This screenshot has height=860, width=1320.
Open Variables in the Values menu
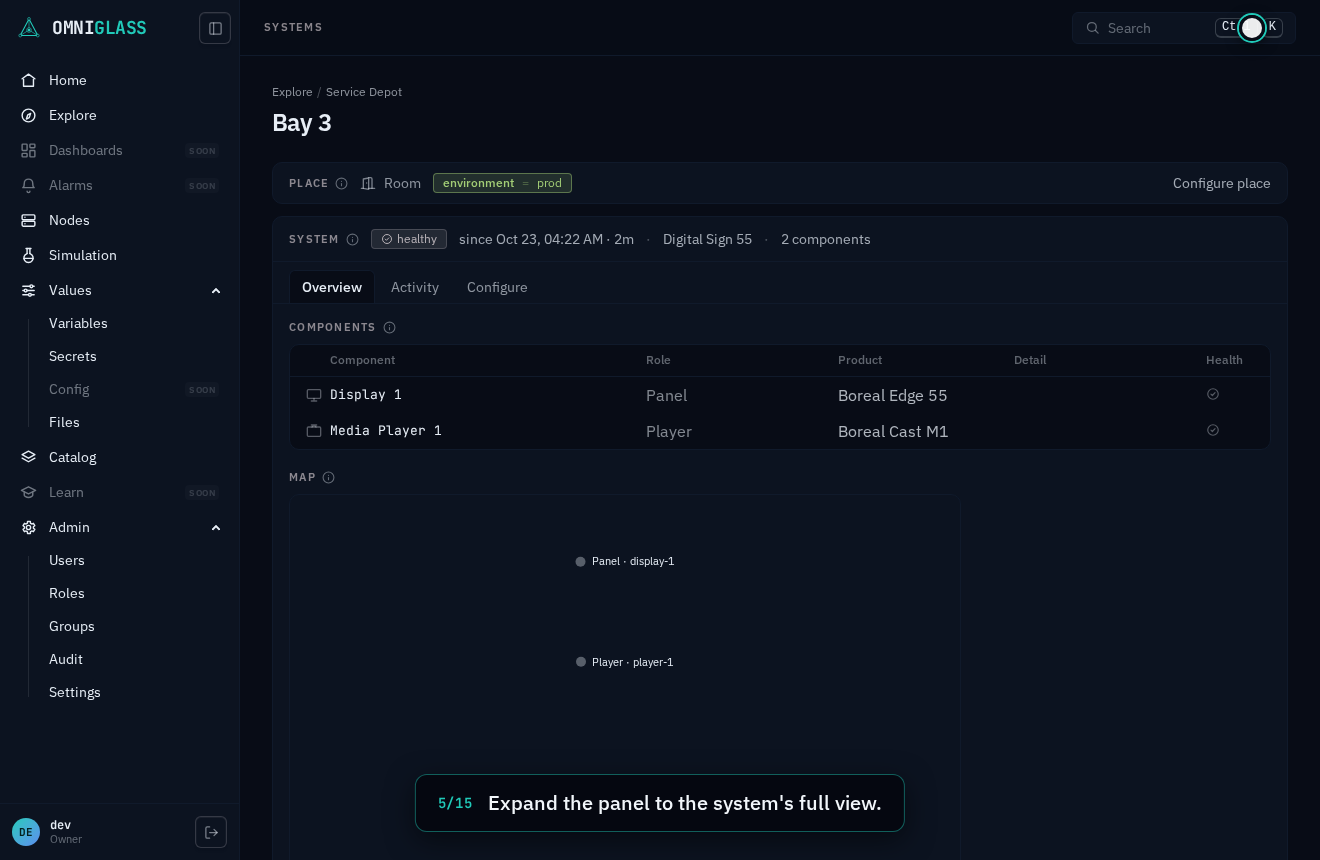click(78, 323)
